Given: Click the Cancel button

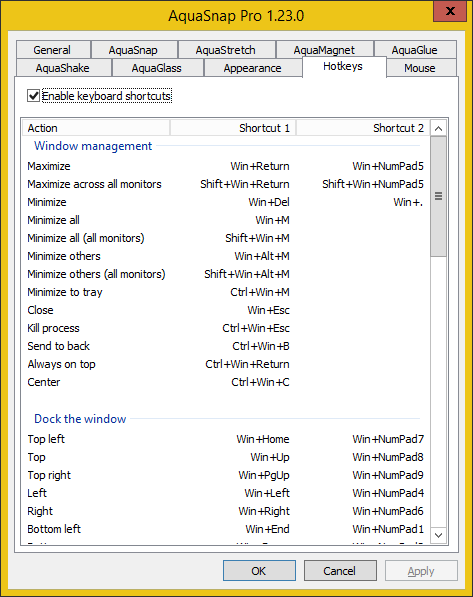Looking at the screenshot, I should [340, 570].
